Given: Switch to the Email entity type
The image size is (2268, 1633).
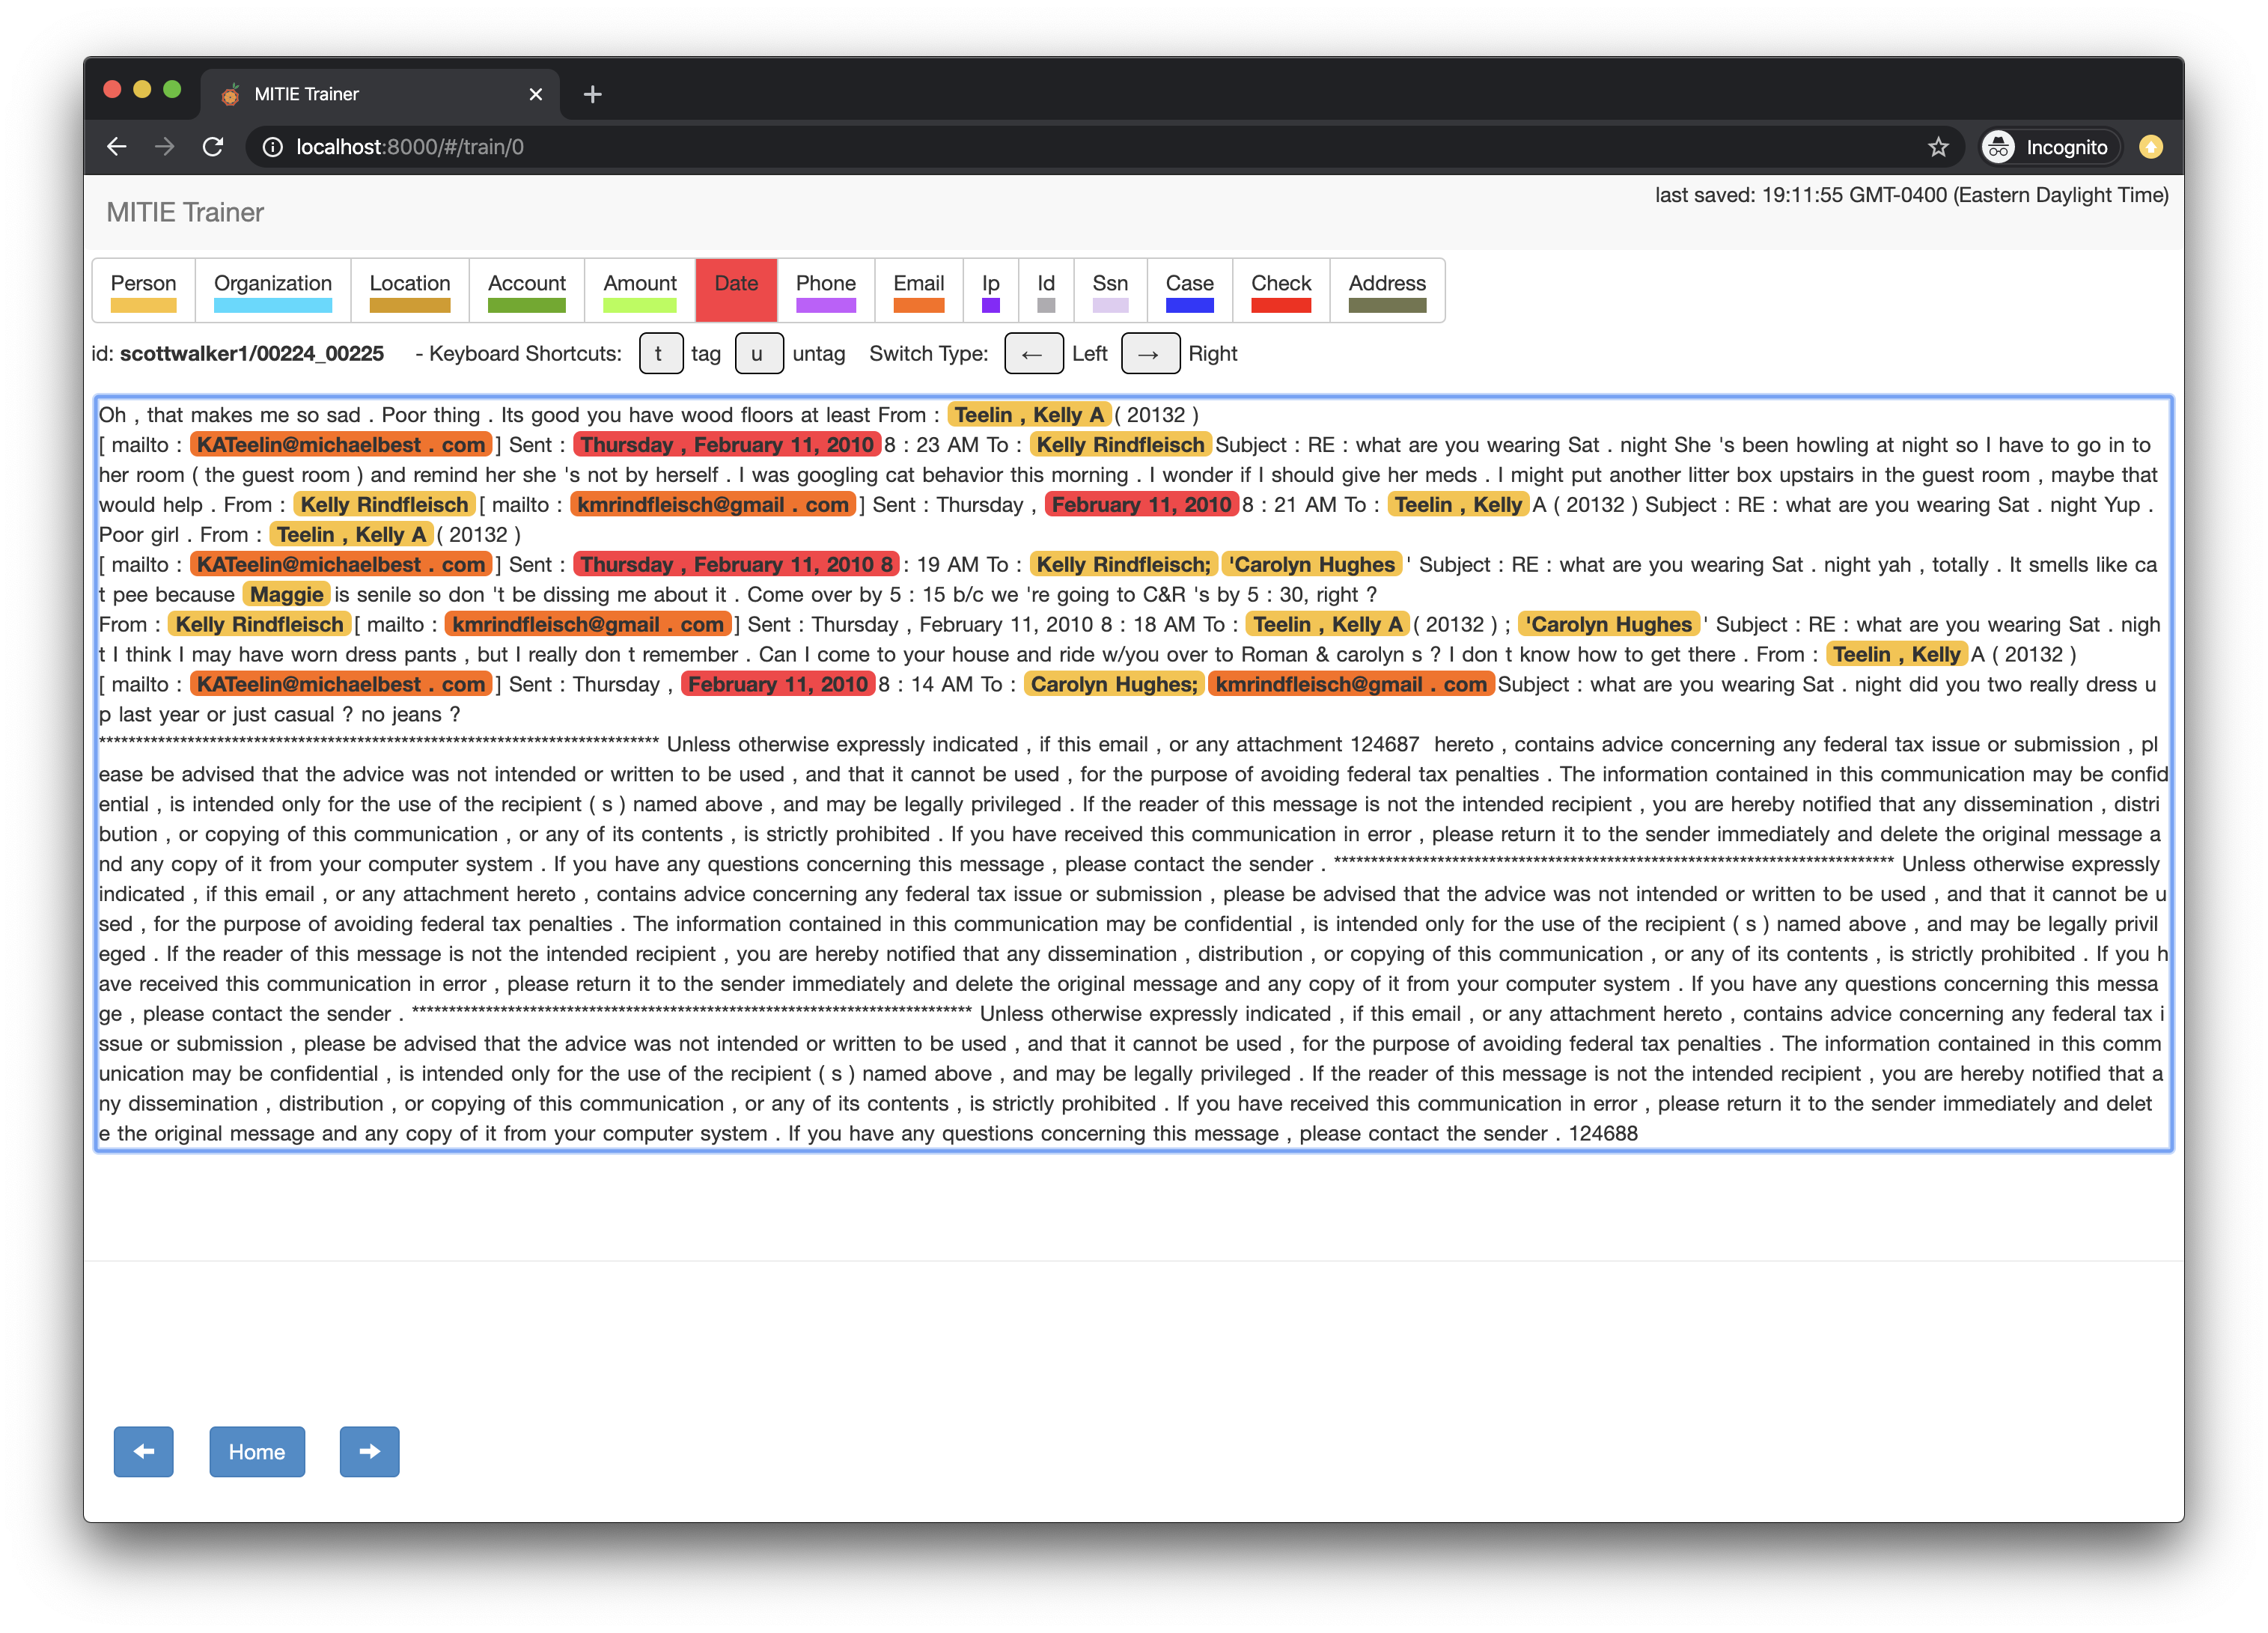Looking at the screenshot, I should pyautogui.click(x=918, y=290).
